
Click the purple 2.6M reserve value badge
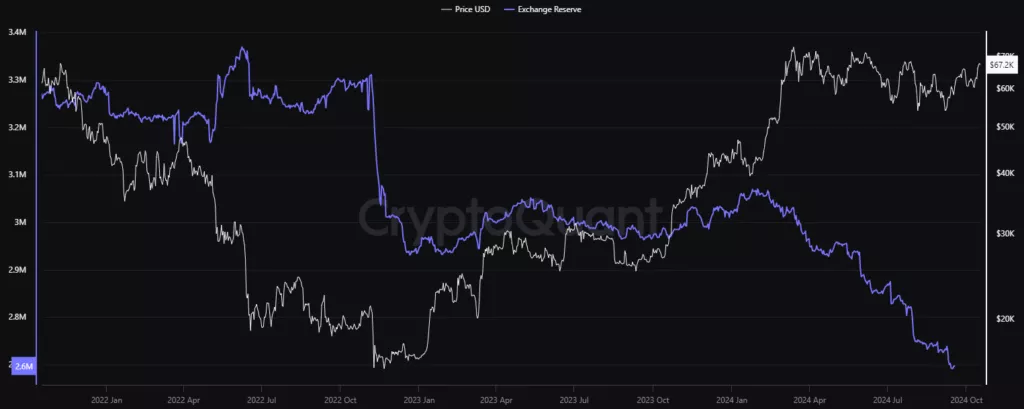[20, 365]
